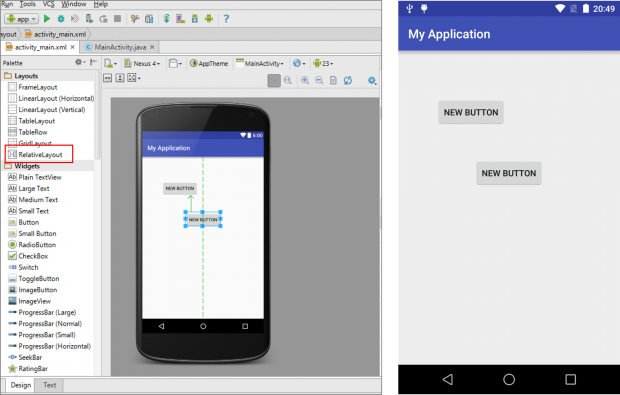Expand the MainActivity association dropdown

[260, 63]
